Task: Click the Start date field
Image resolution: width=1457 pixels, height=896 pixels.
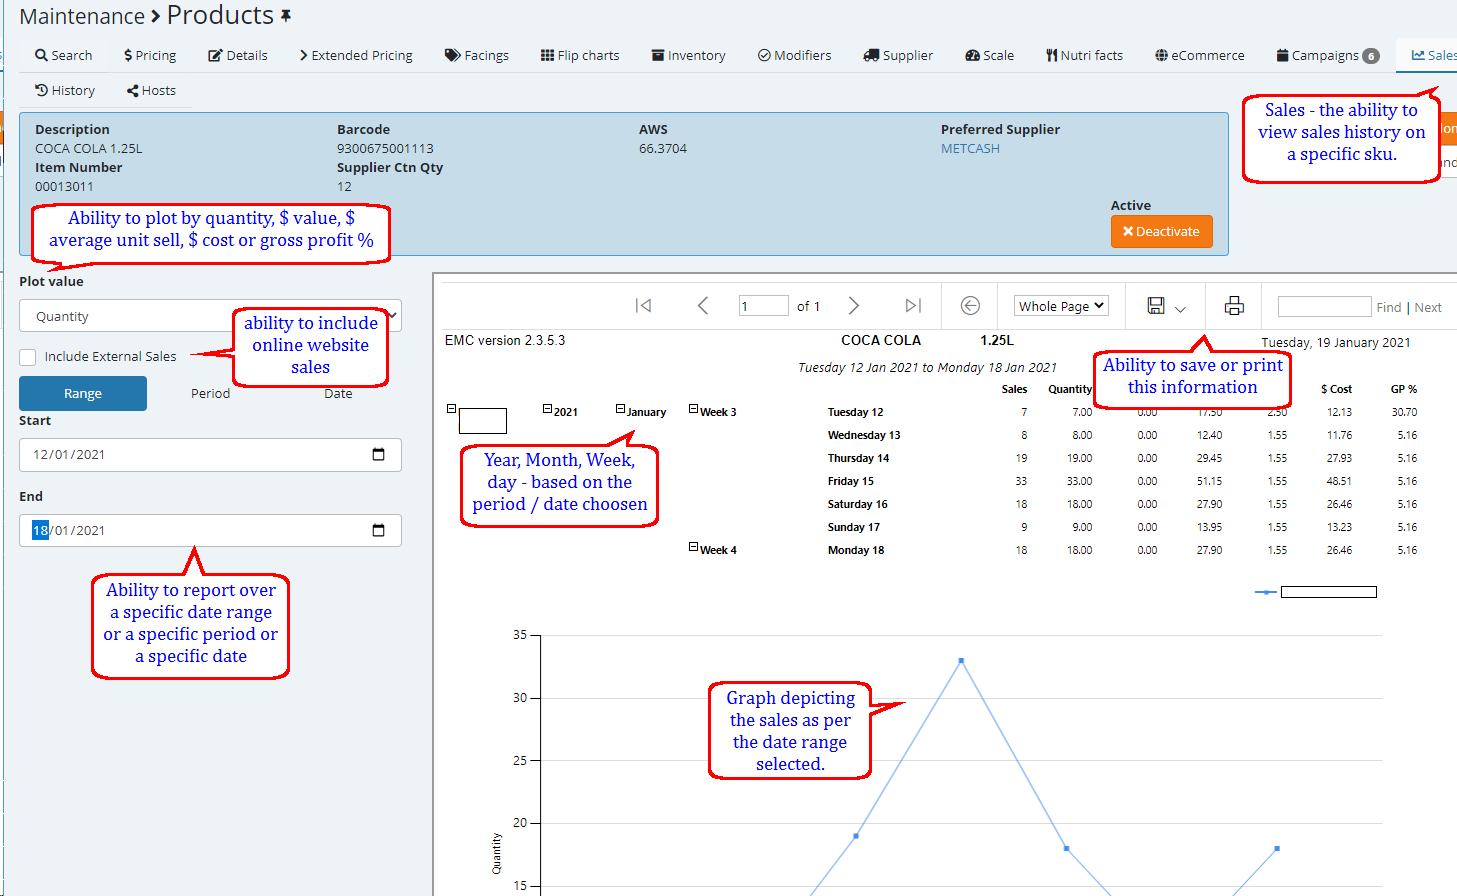Action: (210, 455)
